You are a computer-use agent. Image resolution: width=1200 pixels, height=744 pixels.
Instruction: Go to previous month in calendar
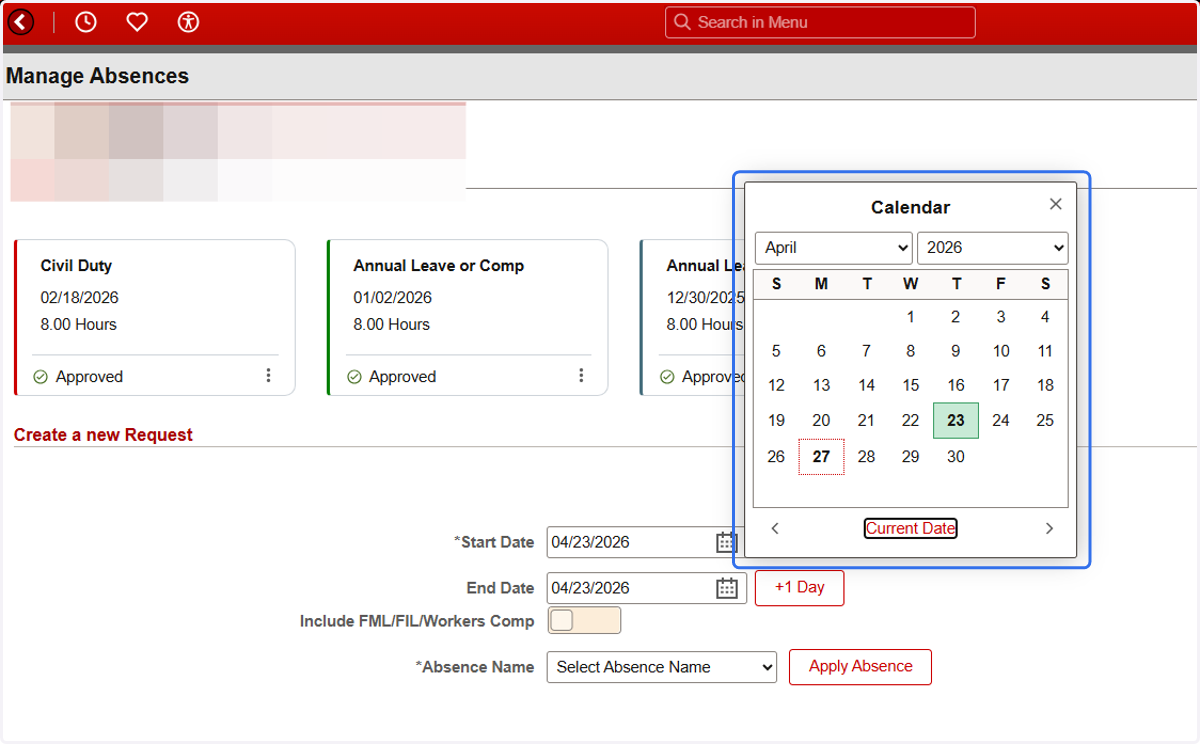775,528
